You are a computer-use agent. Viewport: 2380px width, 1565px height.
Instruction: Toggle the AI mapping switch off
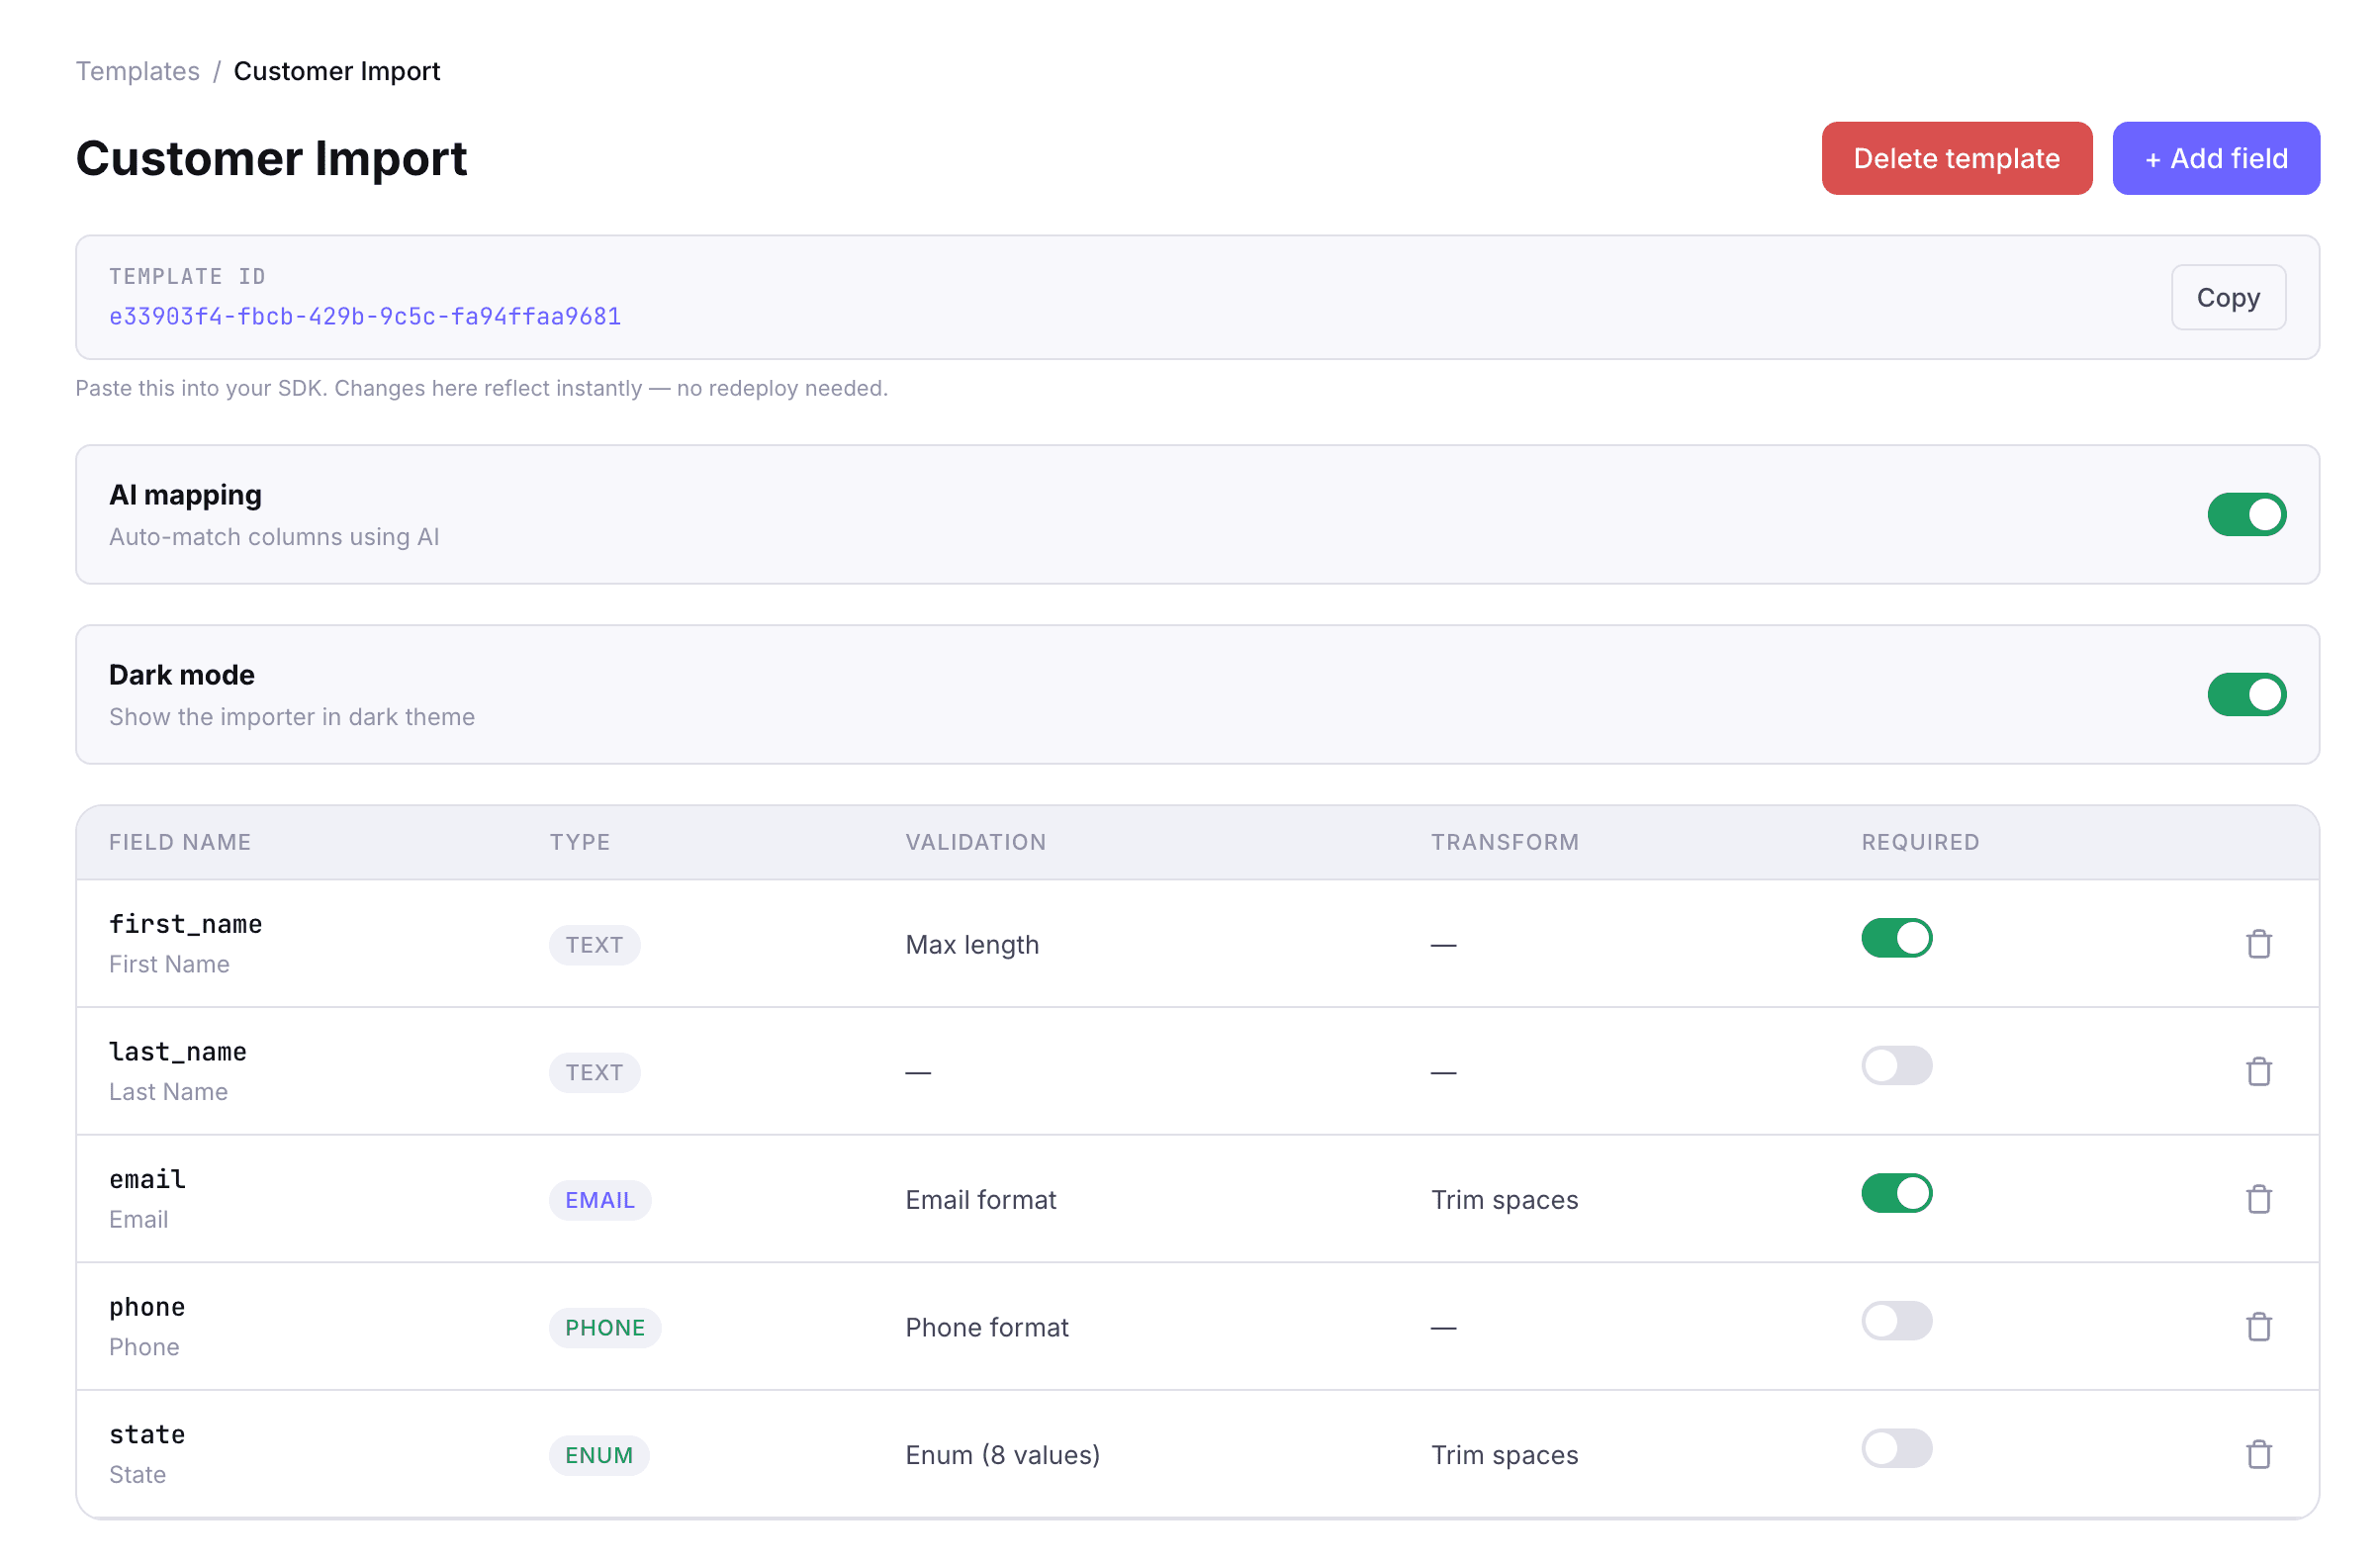coord(2246,514)
